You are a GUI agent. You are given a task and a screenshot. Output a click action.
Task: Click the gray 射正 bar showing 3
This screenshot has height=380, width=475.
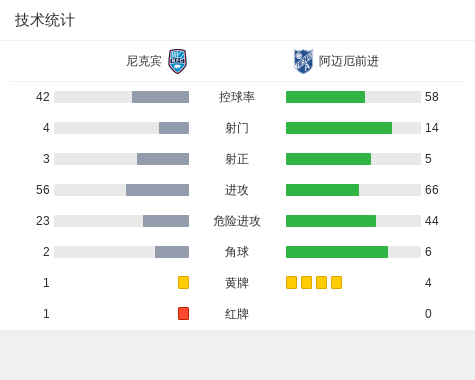(x=163, y=159)
